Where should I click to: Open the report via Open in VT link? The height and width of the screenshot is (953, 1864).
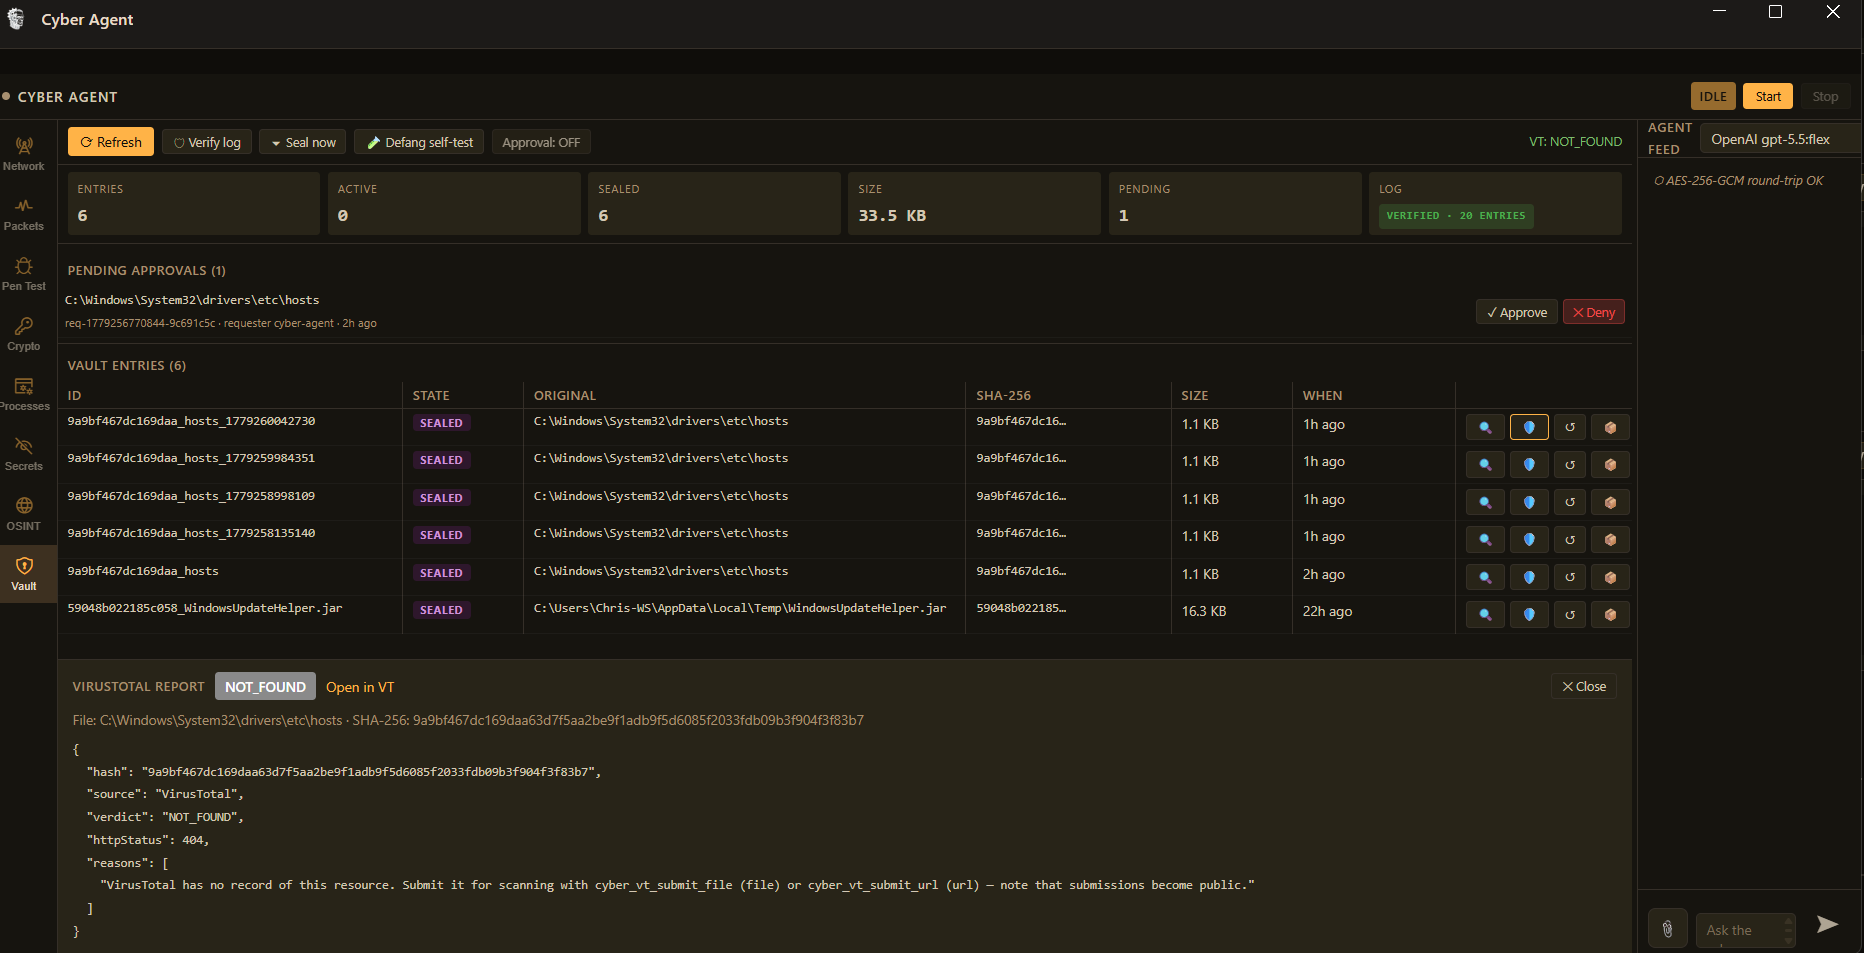click(360, 687)
